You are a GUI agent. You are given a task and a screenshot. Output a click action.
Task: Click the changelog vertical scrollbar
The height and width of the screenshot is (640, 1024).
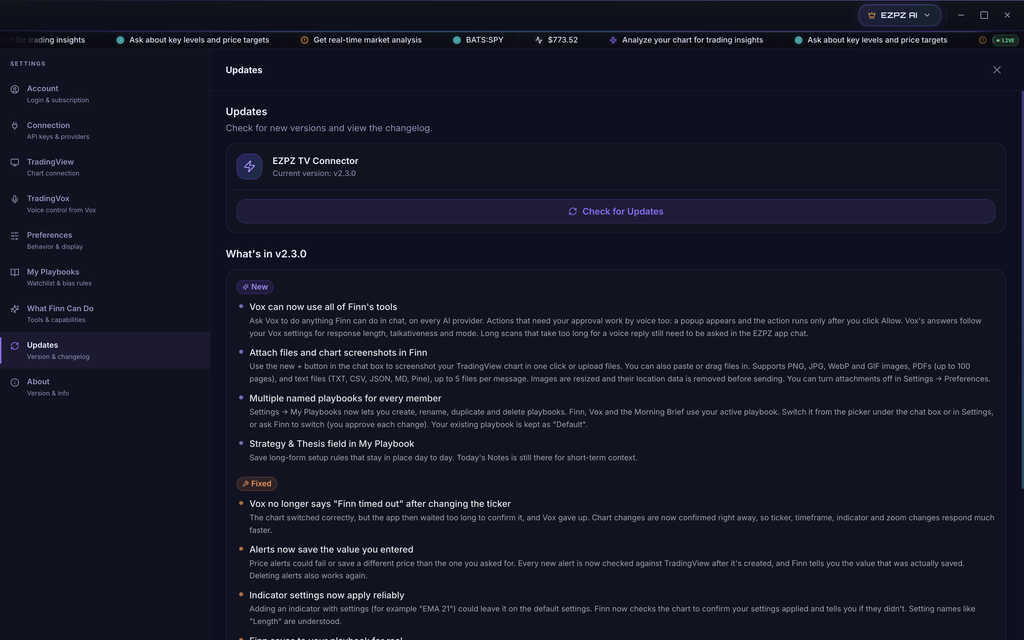point(1022,290)
